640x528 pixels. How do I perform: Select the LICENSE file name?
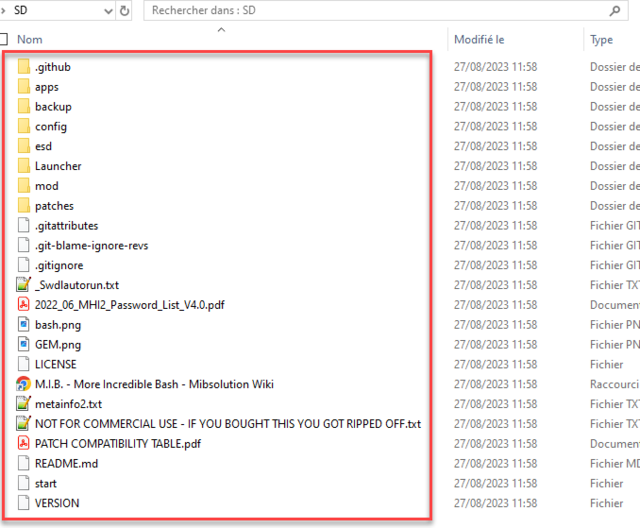point(56,364)
